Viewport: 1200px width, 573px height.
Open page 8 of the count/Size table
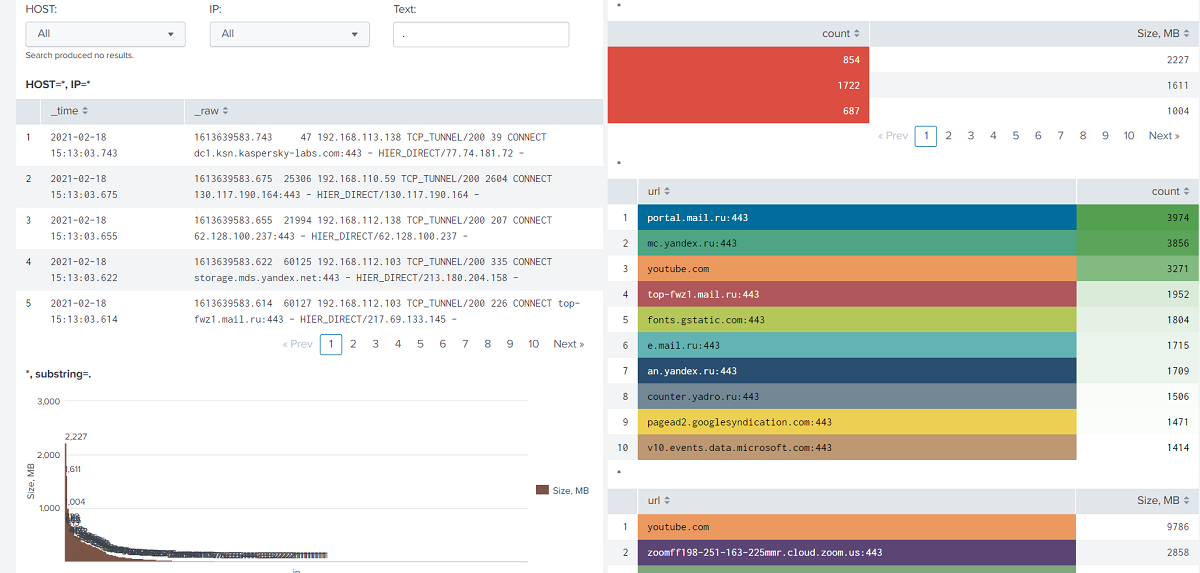[x=1083, y=136]
